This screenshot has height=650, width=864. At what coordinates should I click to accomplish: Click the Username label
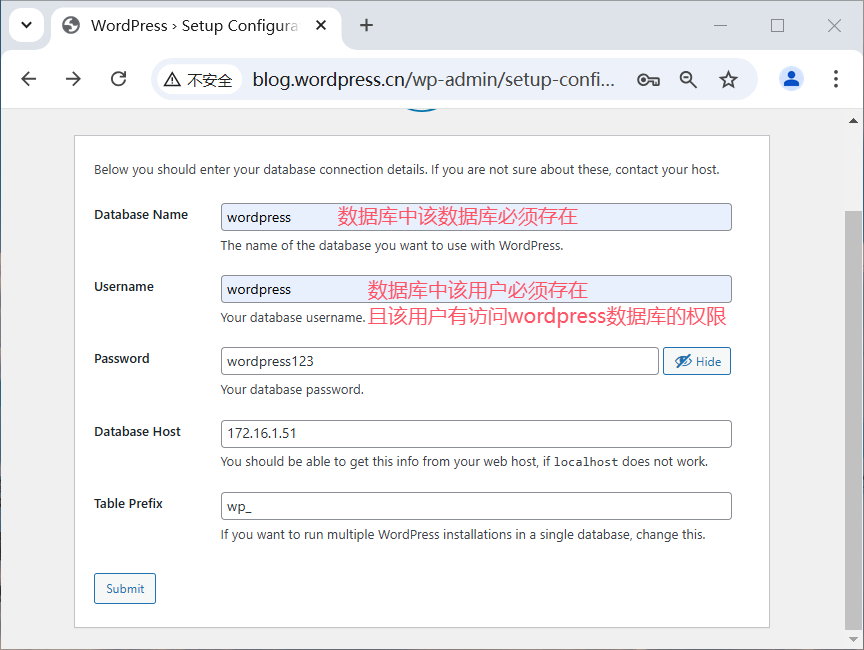click(x=124, y=286)
